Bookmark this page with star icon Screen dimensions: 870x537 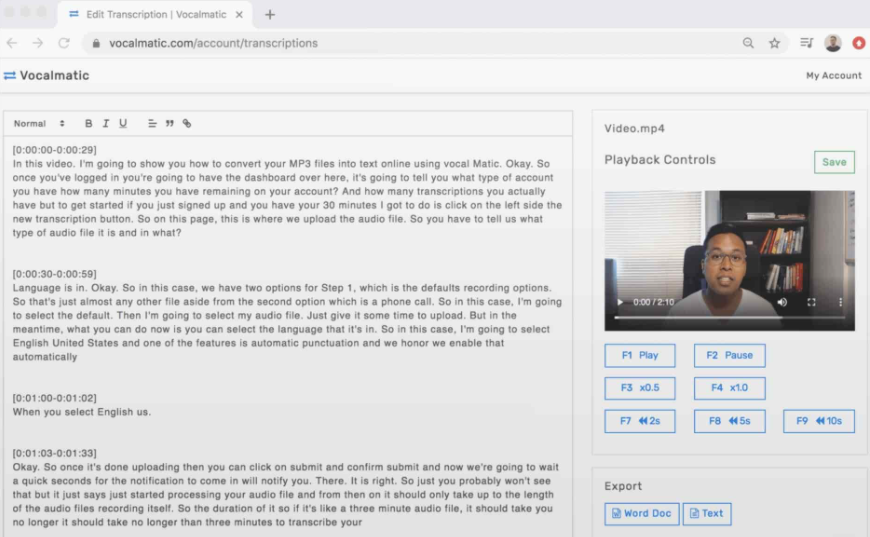774,43
